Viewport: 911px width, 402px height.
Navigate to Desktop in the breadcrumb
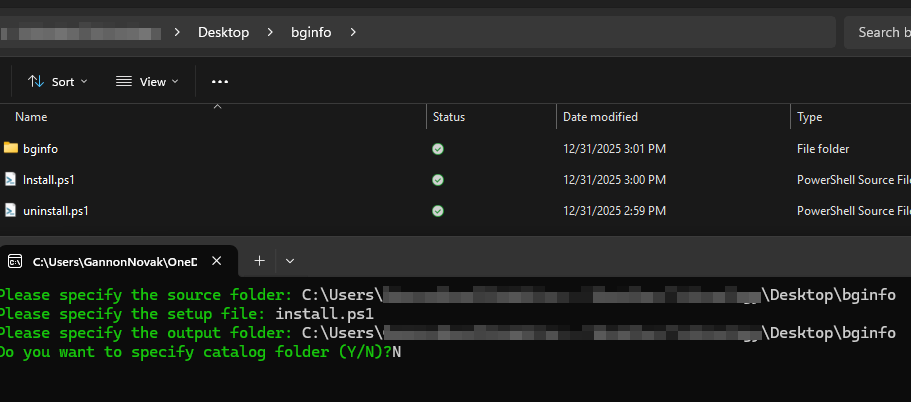[223, 32]
